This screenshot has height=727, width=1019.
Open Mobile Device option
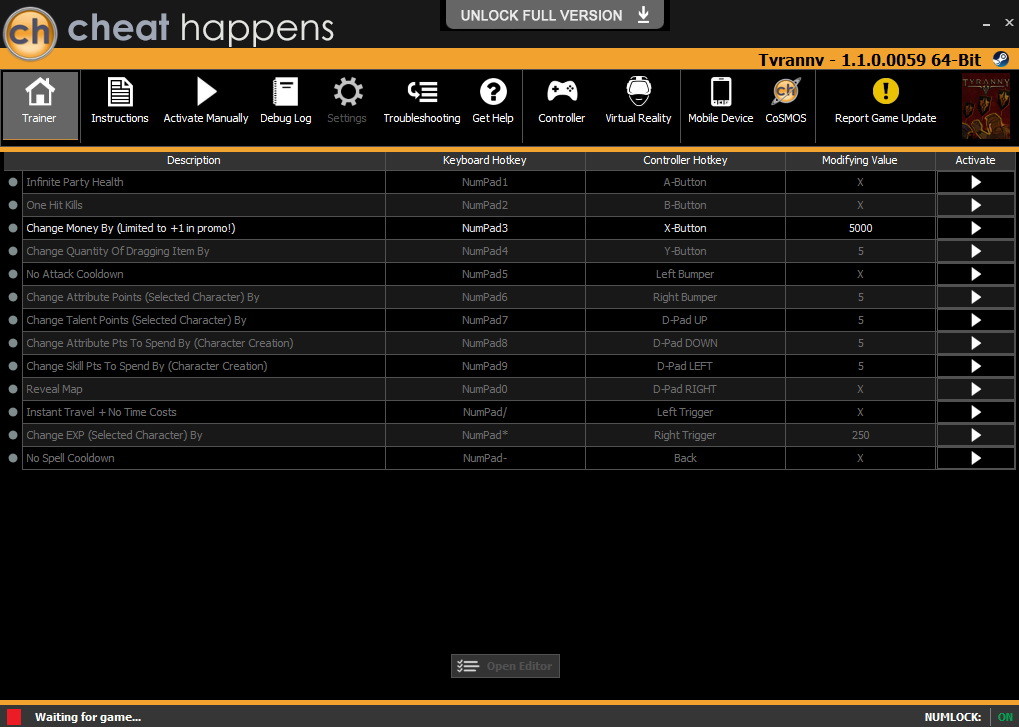(x=721, y=101)
